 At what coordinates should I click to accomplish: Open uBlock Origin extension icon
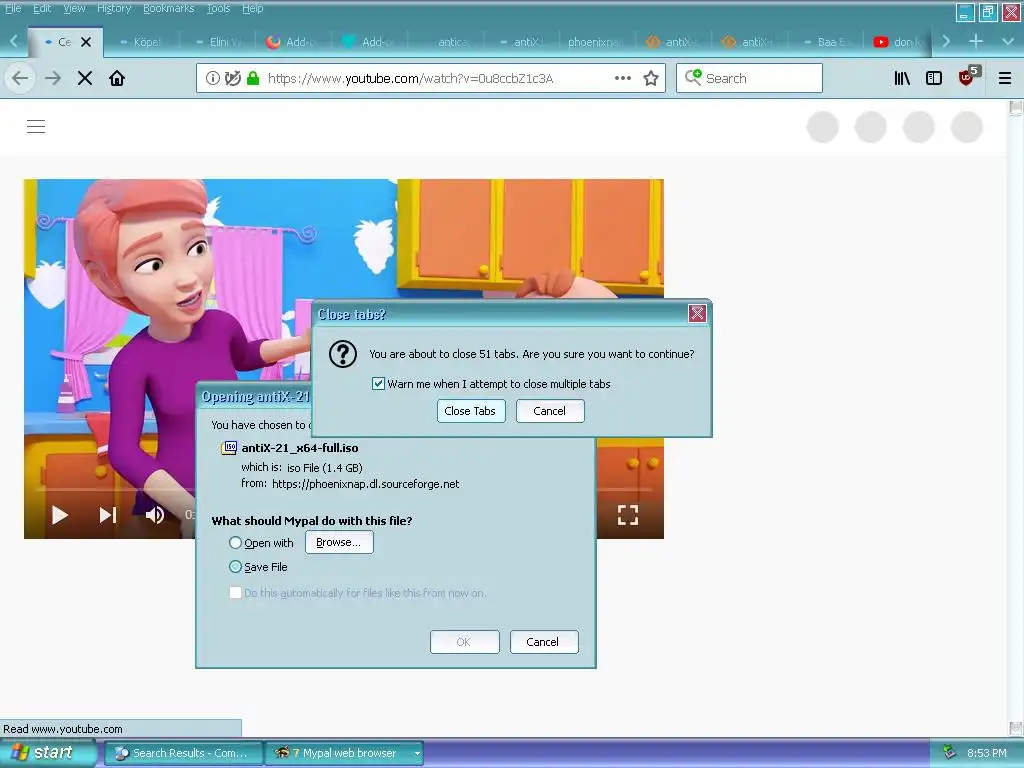(968, 77)
